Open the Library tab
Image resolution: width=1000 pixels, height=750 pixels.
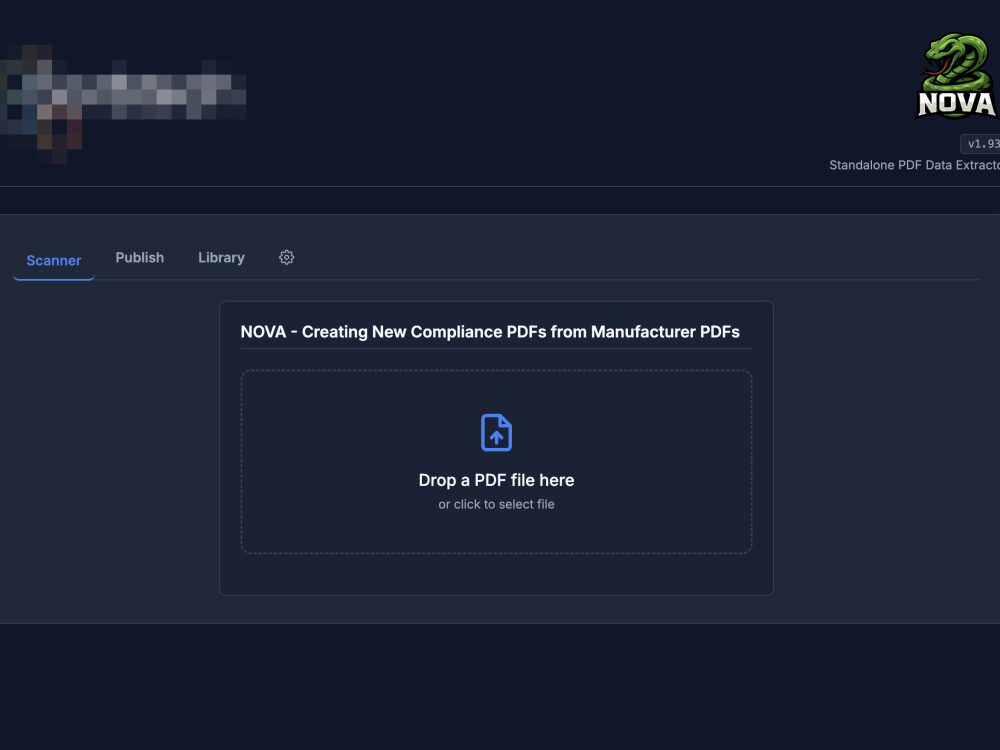[221, 258]
